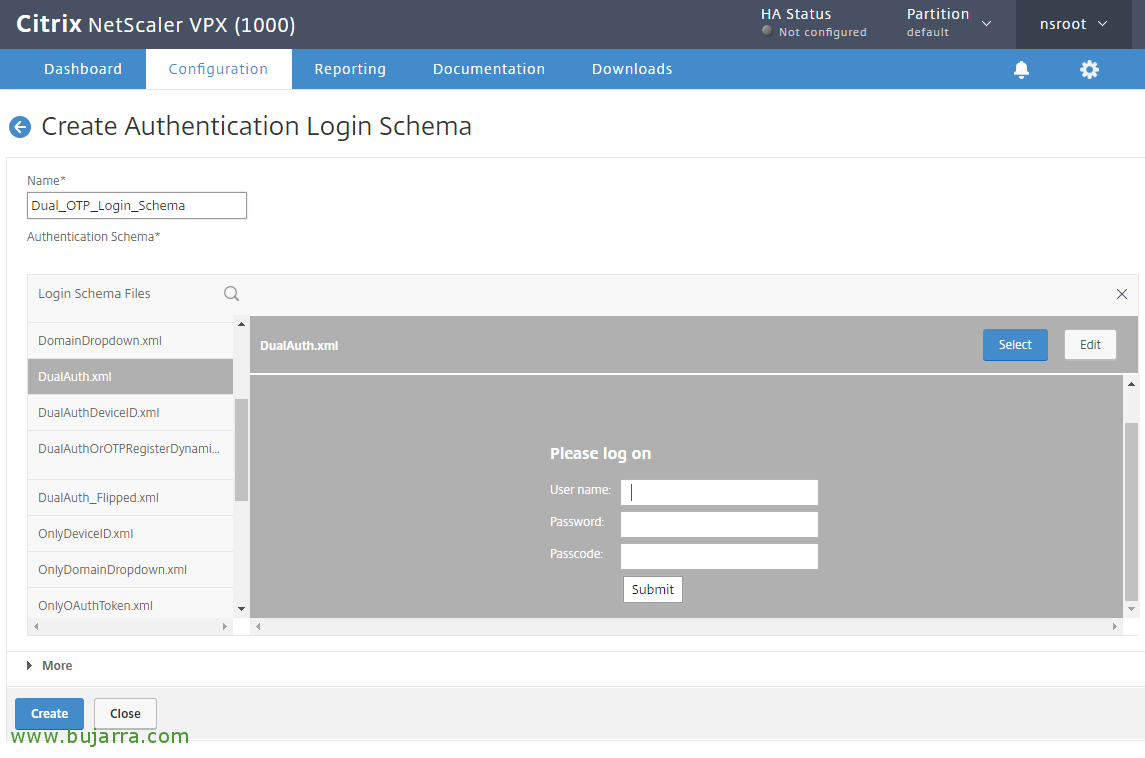Image resolution: width=1145 pixels, height=758 pixels.
Task: Click the back arrow beside the page title
Action: point(20,127)
